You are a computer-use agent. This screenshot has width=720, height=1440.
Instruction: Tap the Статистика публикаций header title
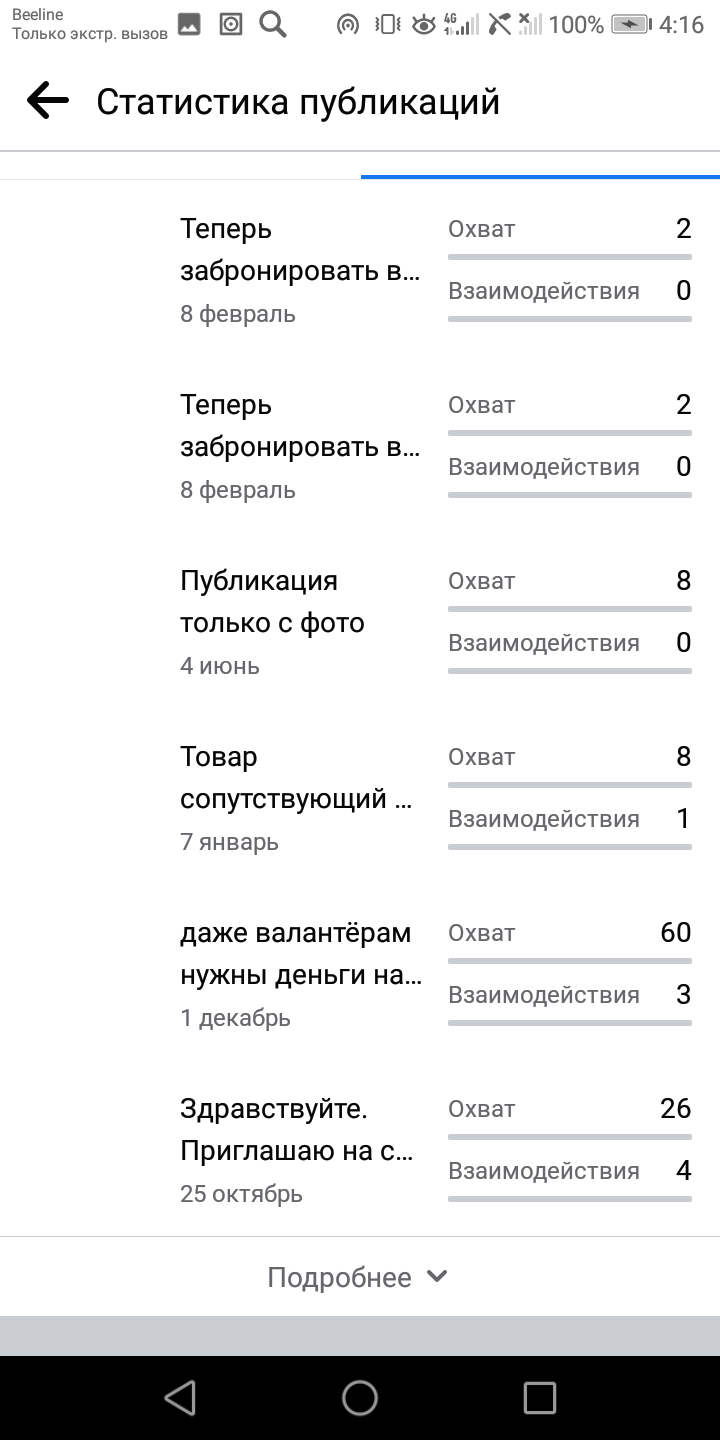[298, 102]
